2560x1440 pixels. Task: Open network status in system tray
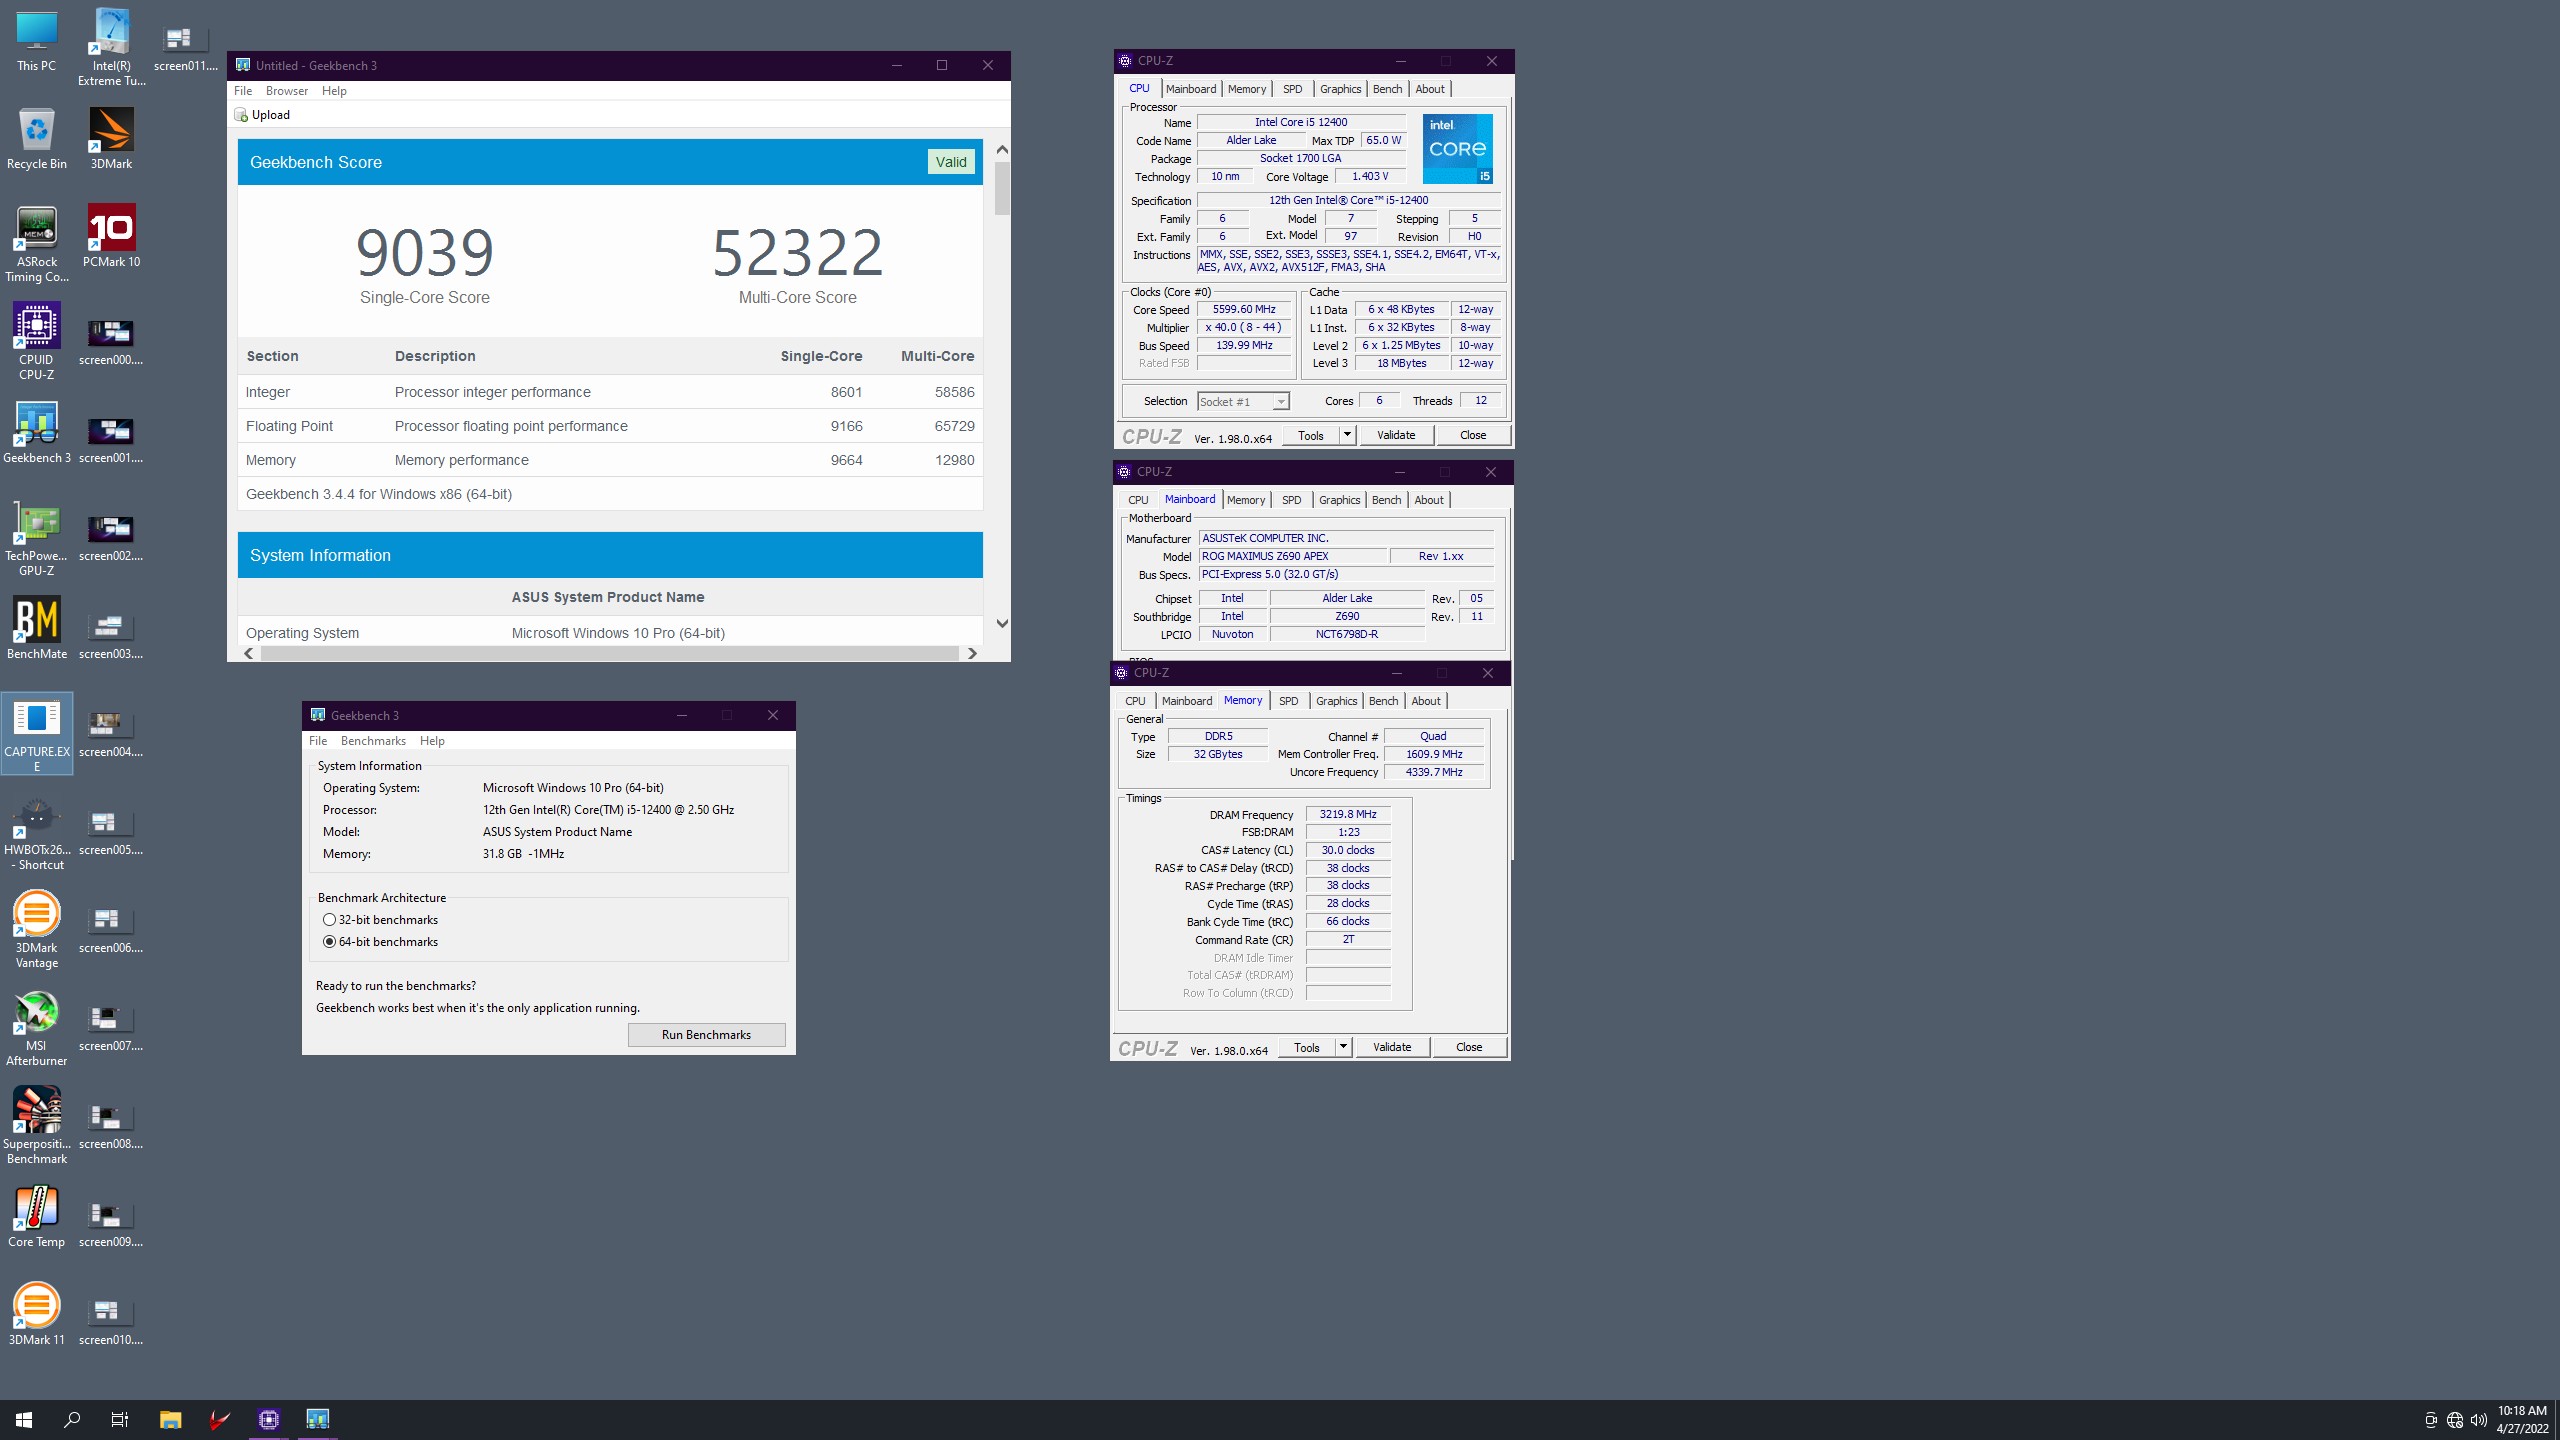(x=2454, y=1420)
